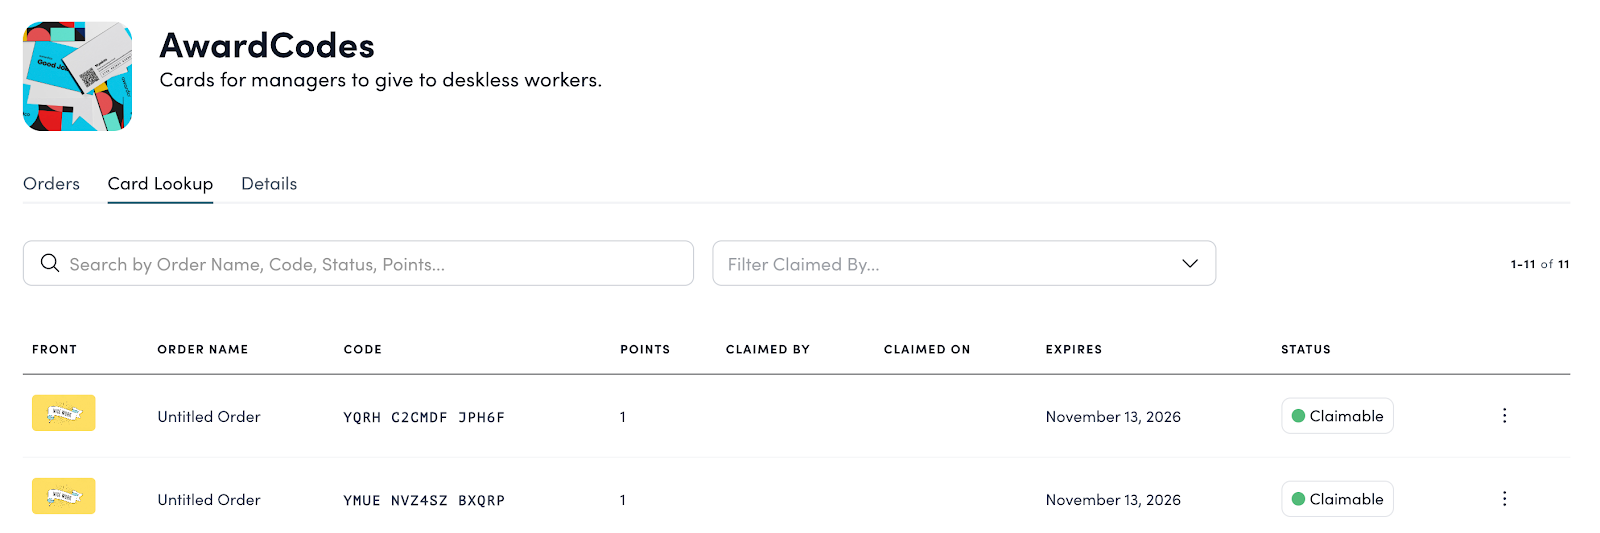Screen dimensions: 1600x533
Task: Click the magnifying glass search icon
Action: pyautogui.click(x=49, y=263)
